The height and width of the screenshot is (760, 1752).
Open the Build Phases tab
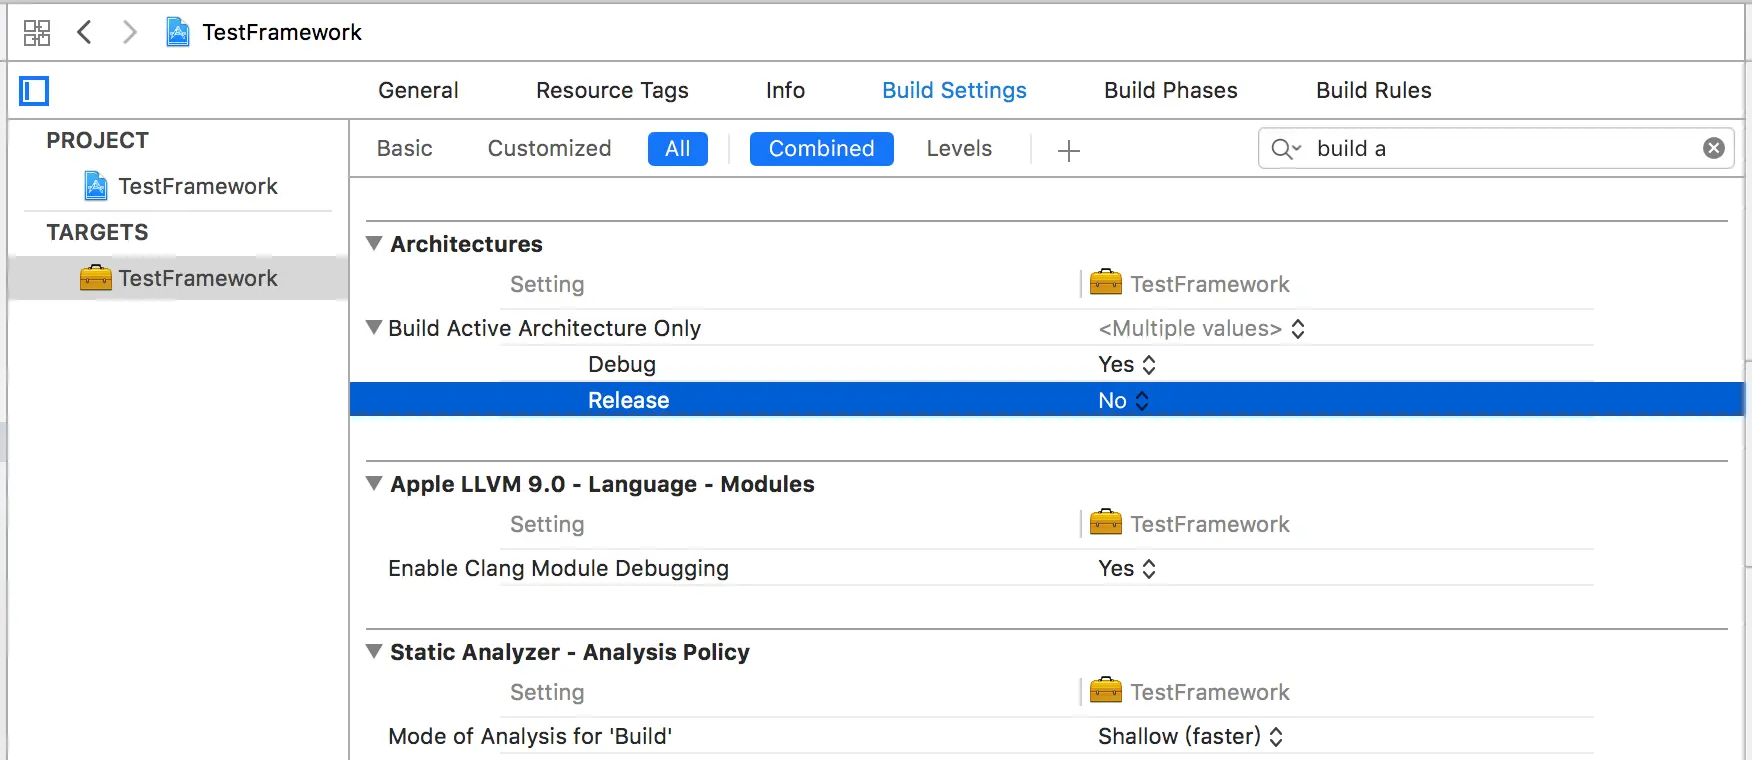[1170, 90]
